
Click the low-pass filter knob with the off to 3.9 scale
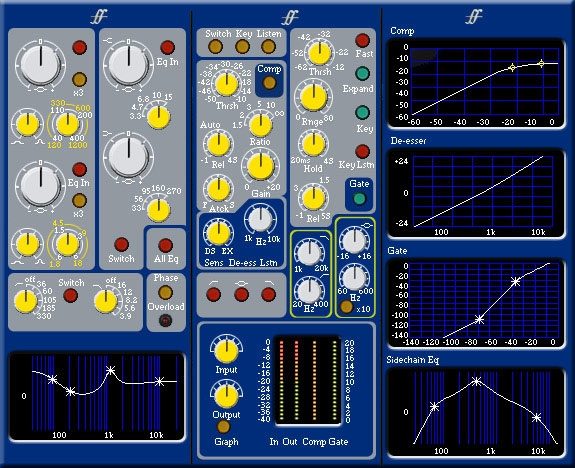click(x=106, y=301)
